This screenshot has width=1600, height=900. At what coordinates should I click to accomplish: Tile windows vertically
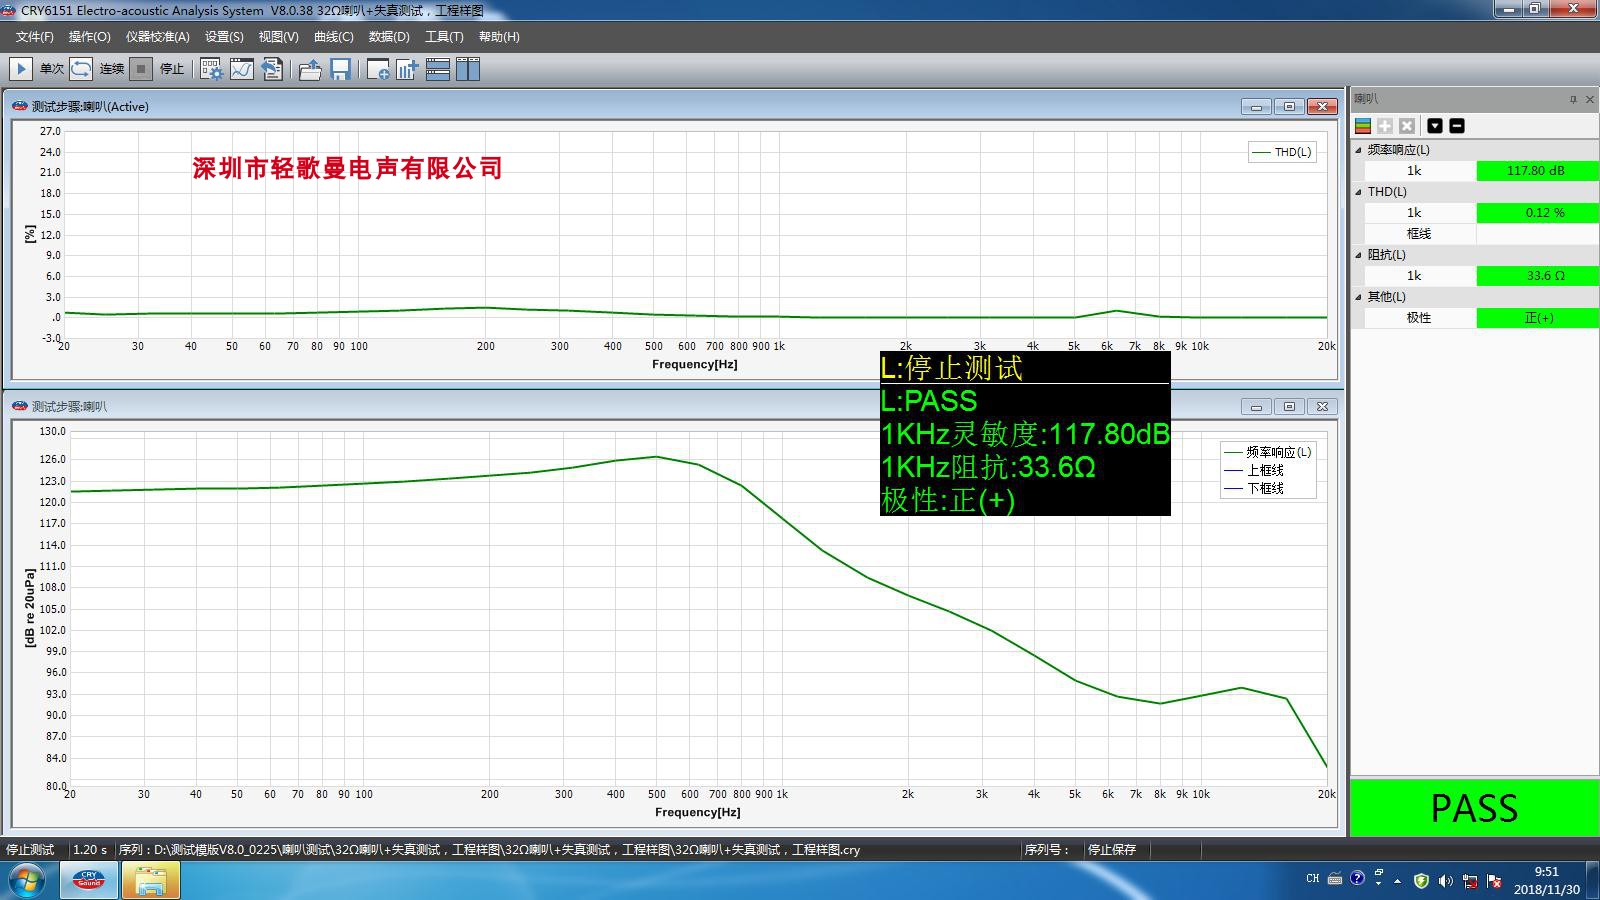pyautogui.click(x=468, y=69)
